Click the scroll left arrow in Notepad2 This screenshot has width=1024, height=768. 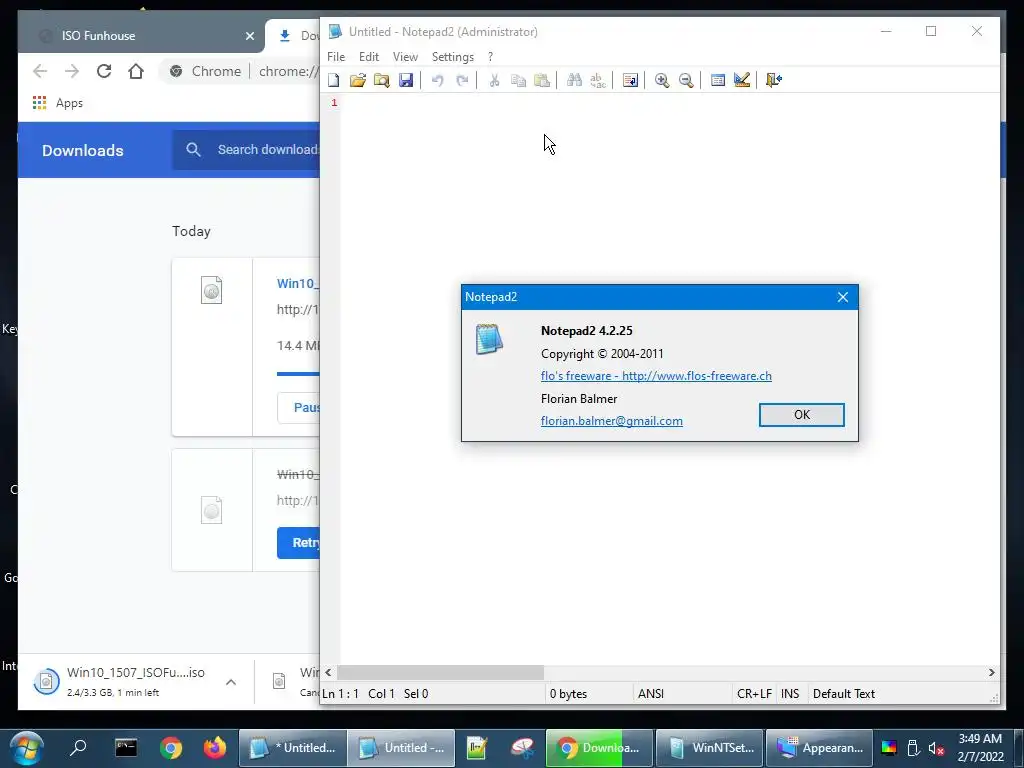point(328,672)
